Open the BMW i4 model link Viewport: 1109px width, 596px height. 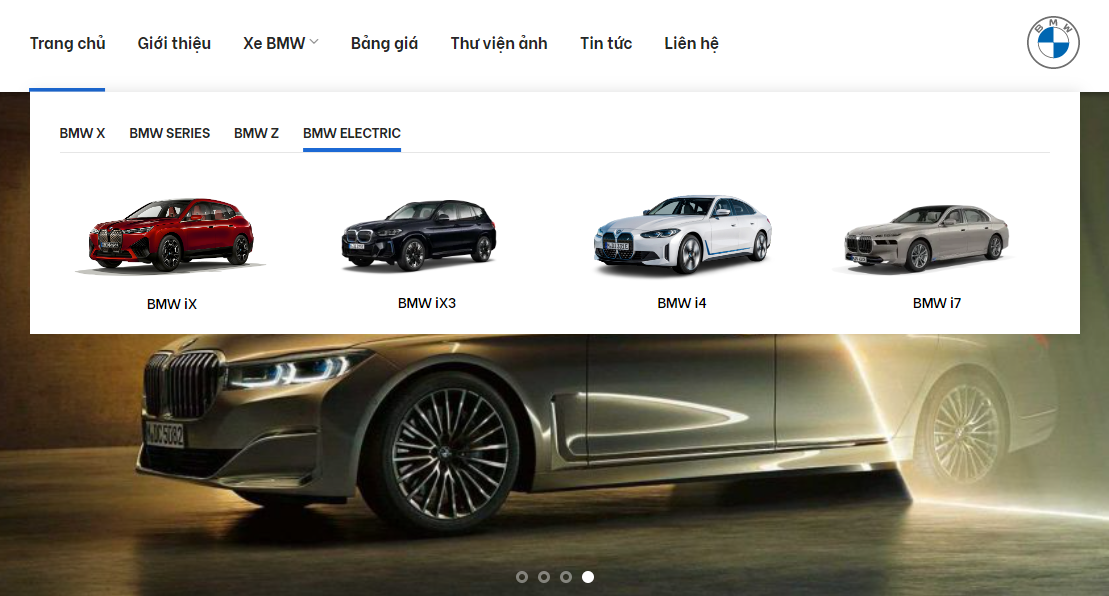click(682, 303)
